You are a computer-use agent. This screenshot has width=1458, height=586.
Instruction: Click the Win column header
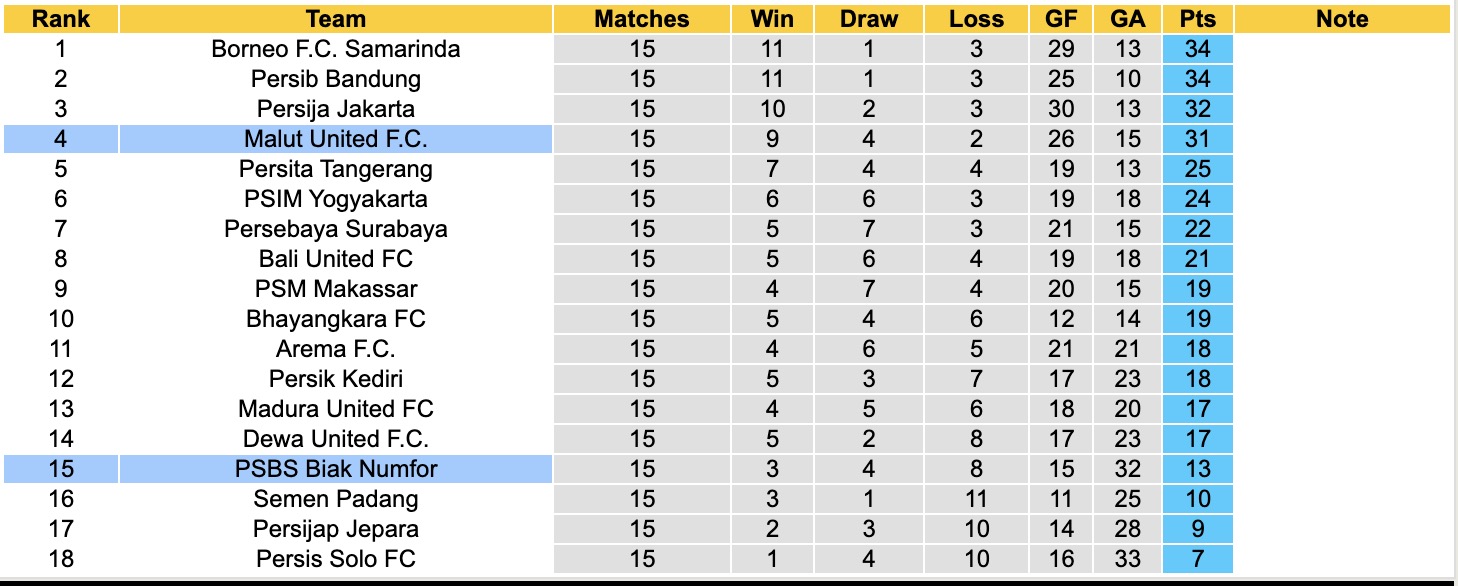pyautogui.click(x=772, y=19)
